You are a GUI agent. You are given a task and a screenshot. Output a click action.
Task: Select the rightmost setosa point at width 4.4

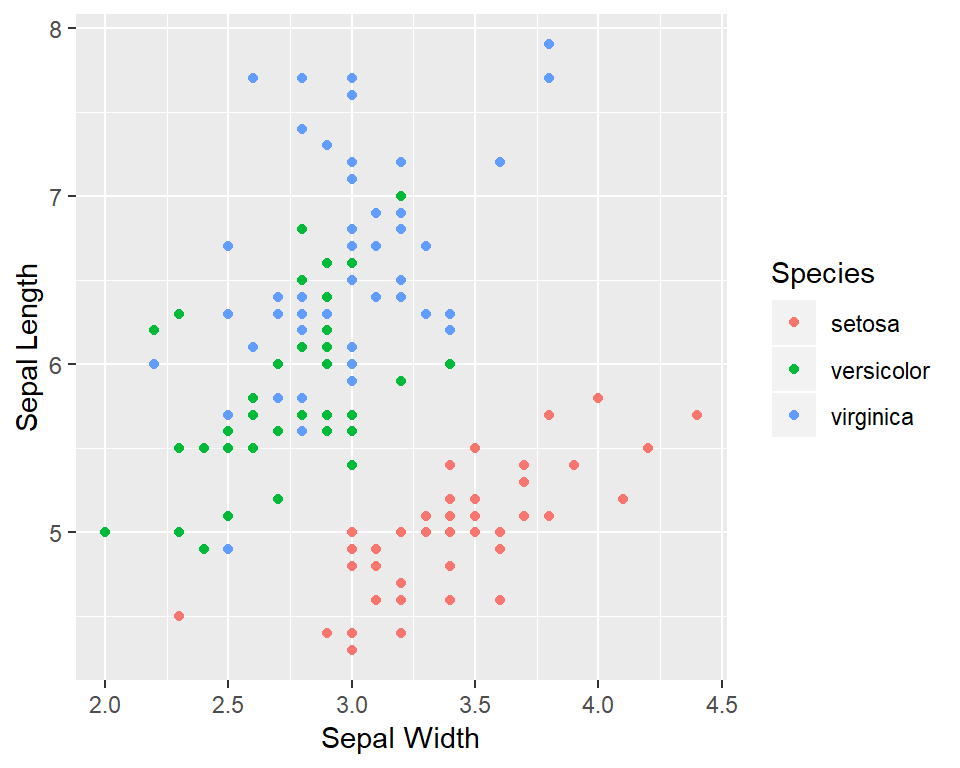(697, 415)
